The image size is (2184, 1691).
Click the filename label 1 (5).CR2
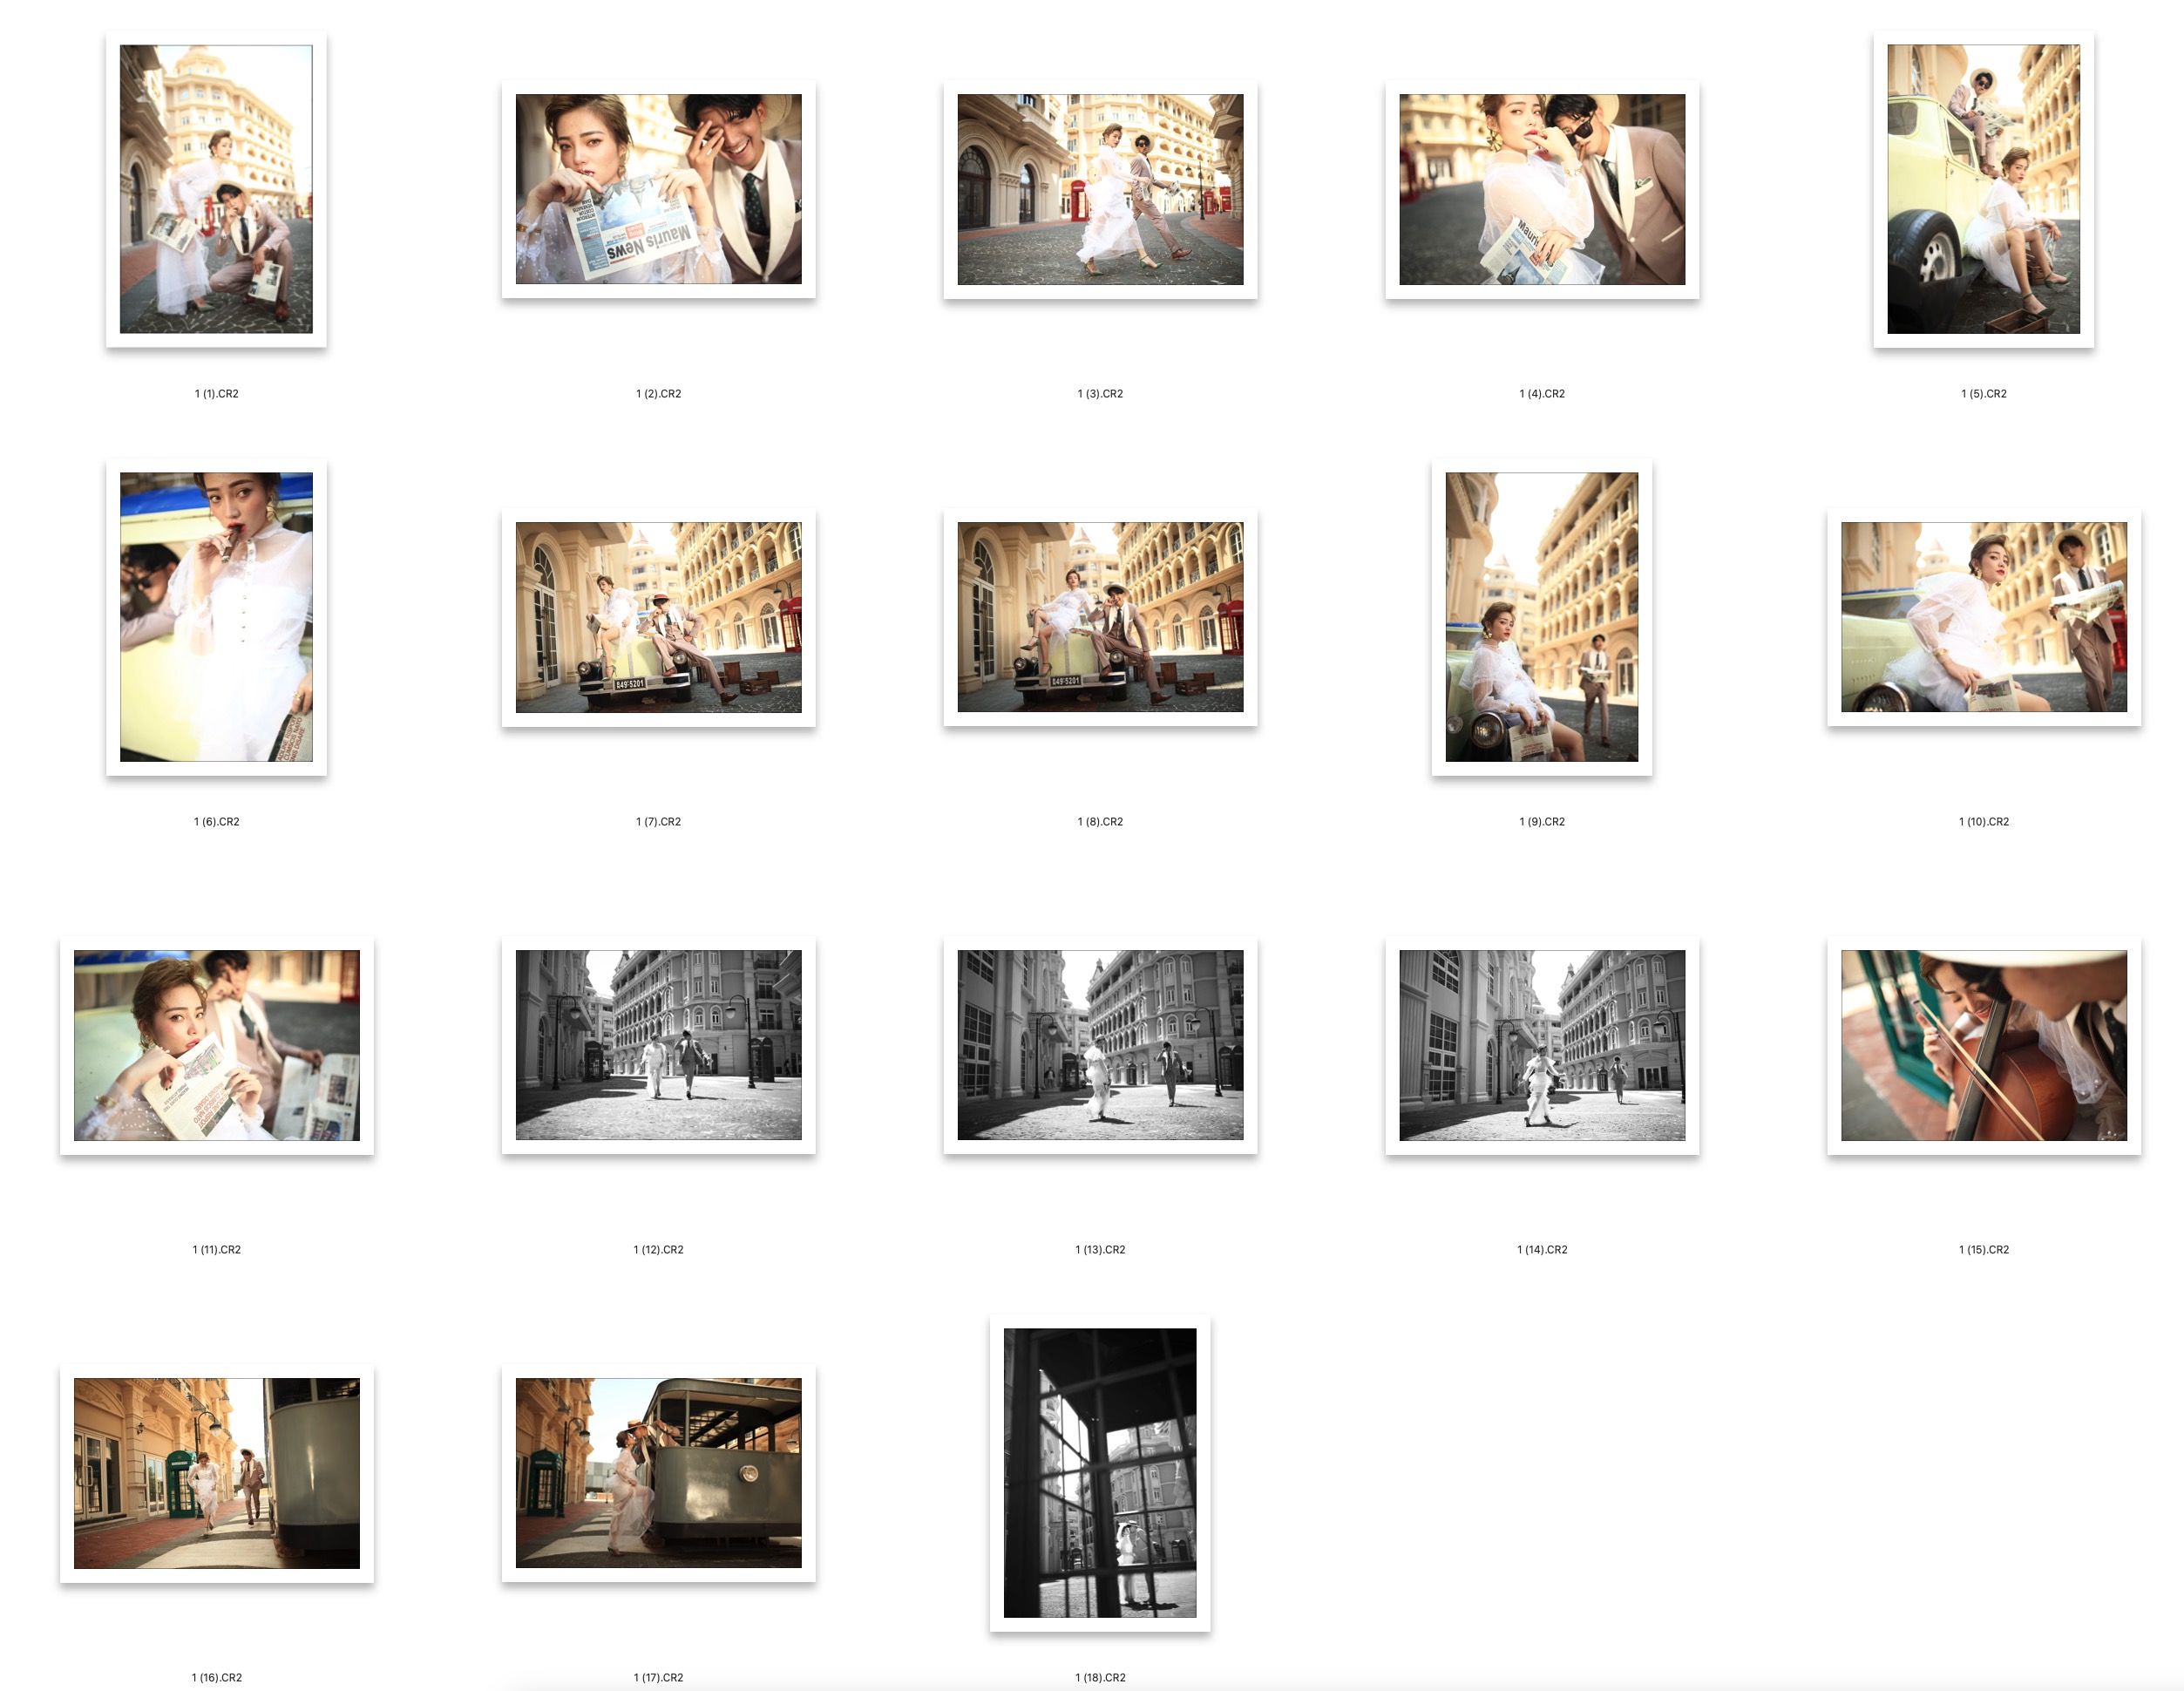(x=1987, y=394)
